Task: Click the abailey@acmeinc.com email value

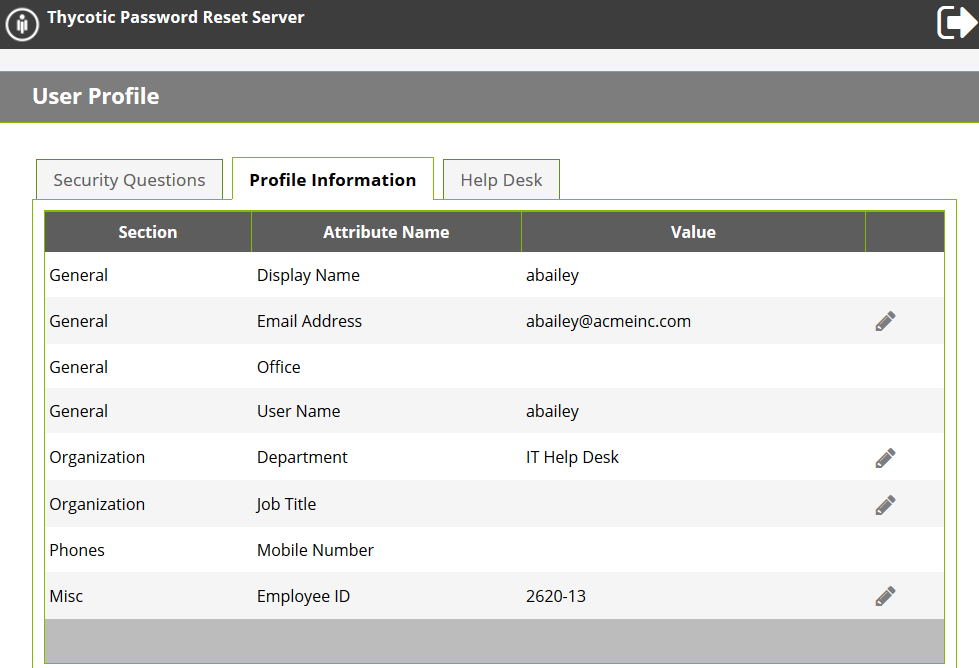Action: [608, 321]
